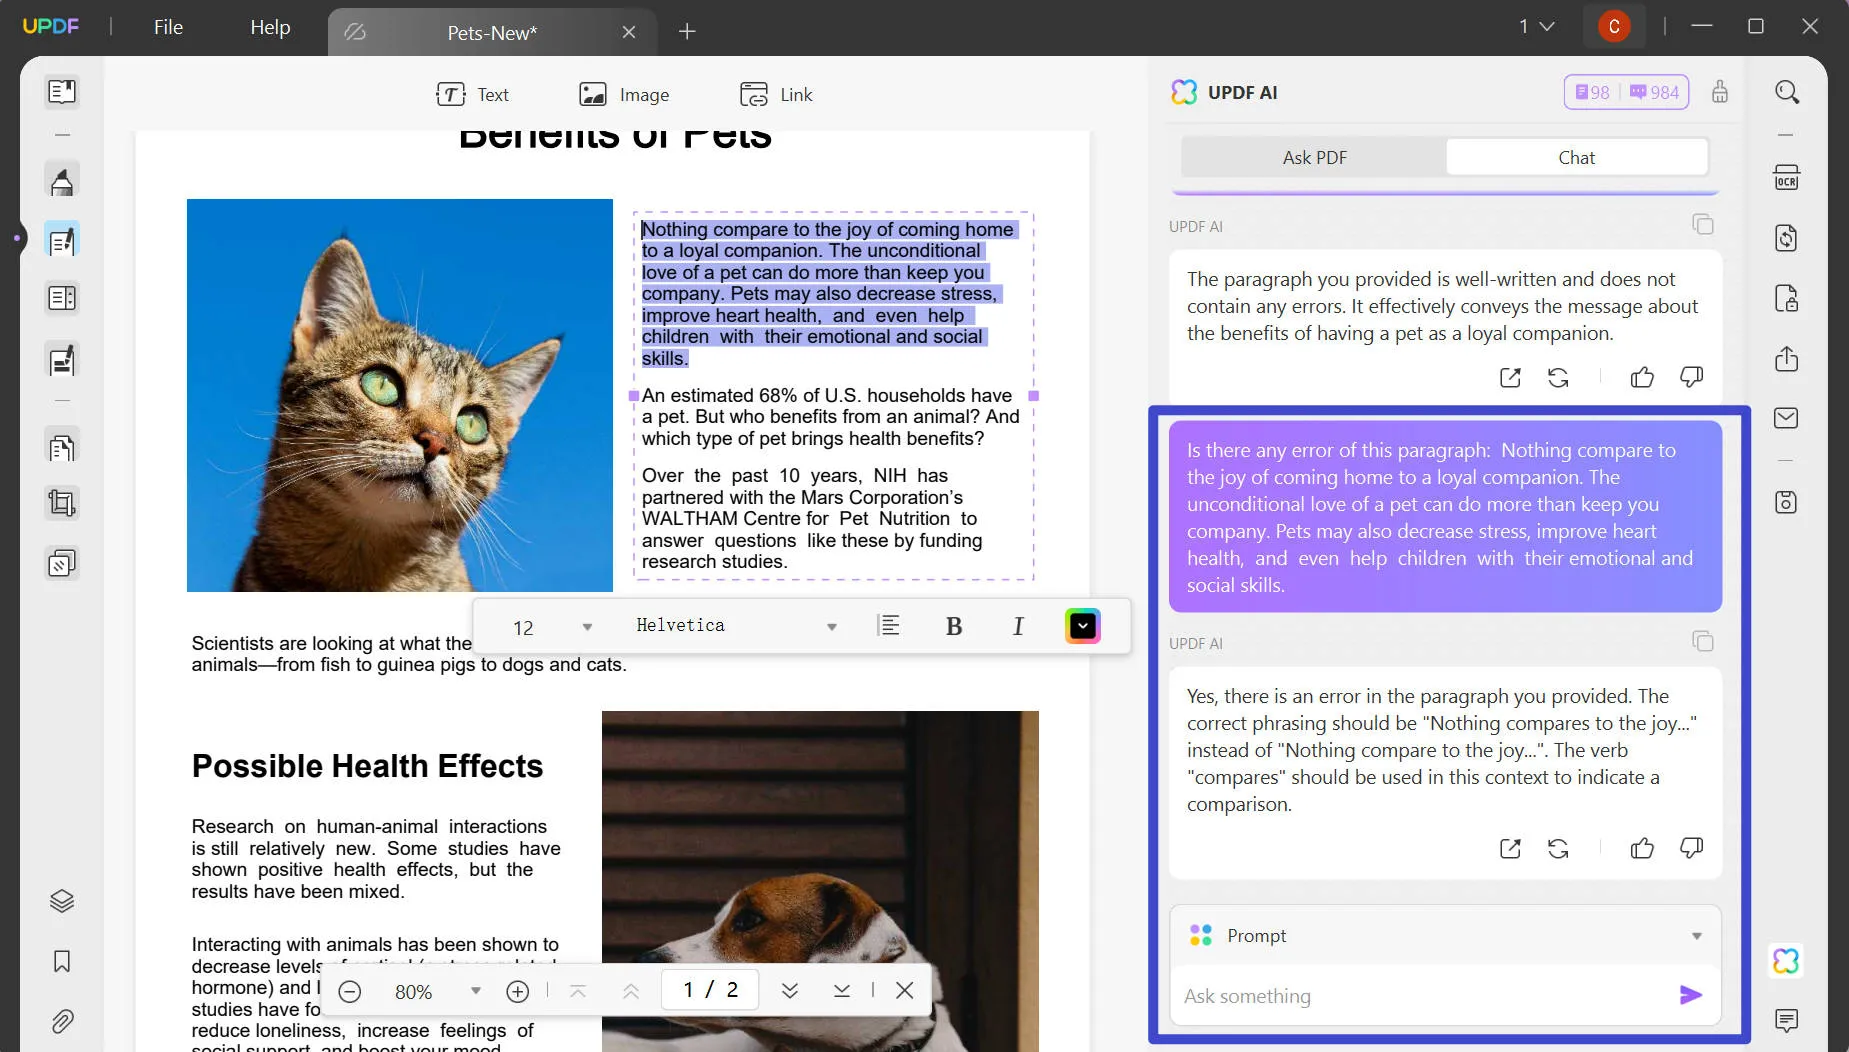Select the Crop Pages tool
This screenshot has height=1052, width=1849.
click(x=62, y=503)
